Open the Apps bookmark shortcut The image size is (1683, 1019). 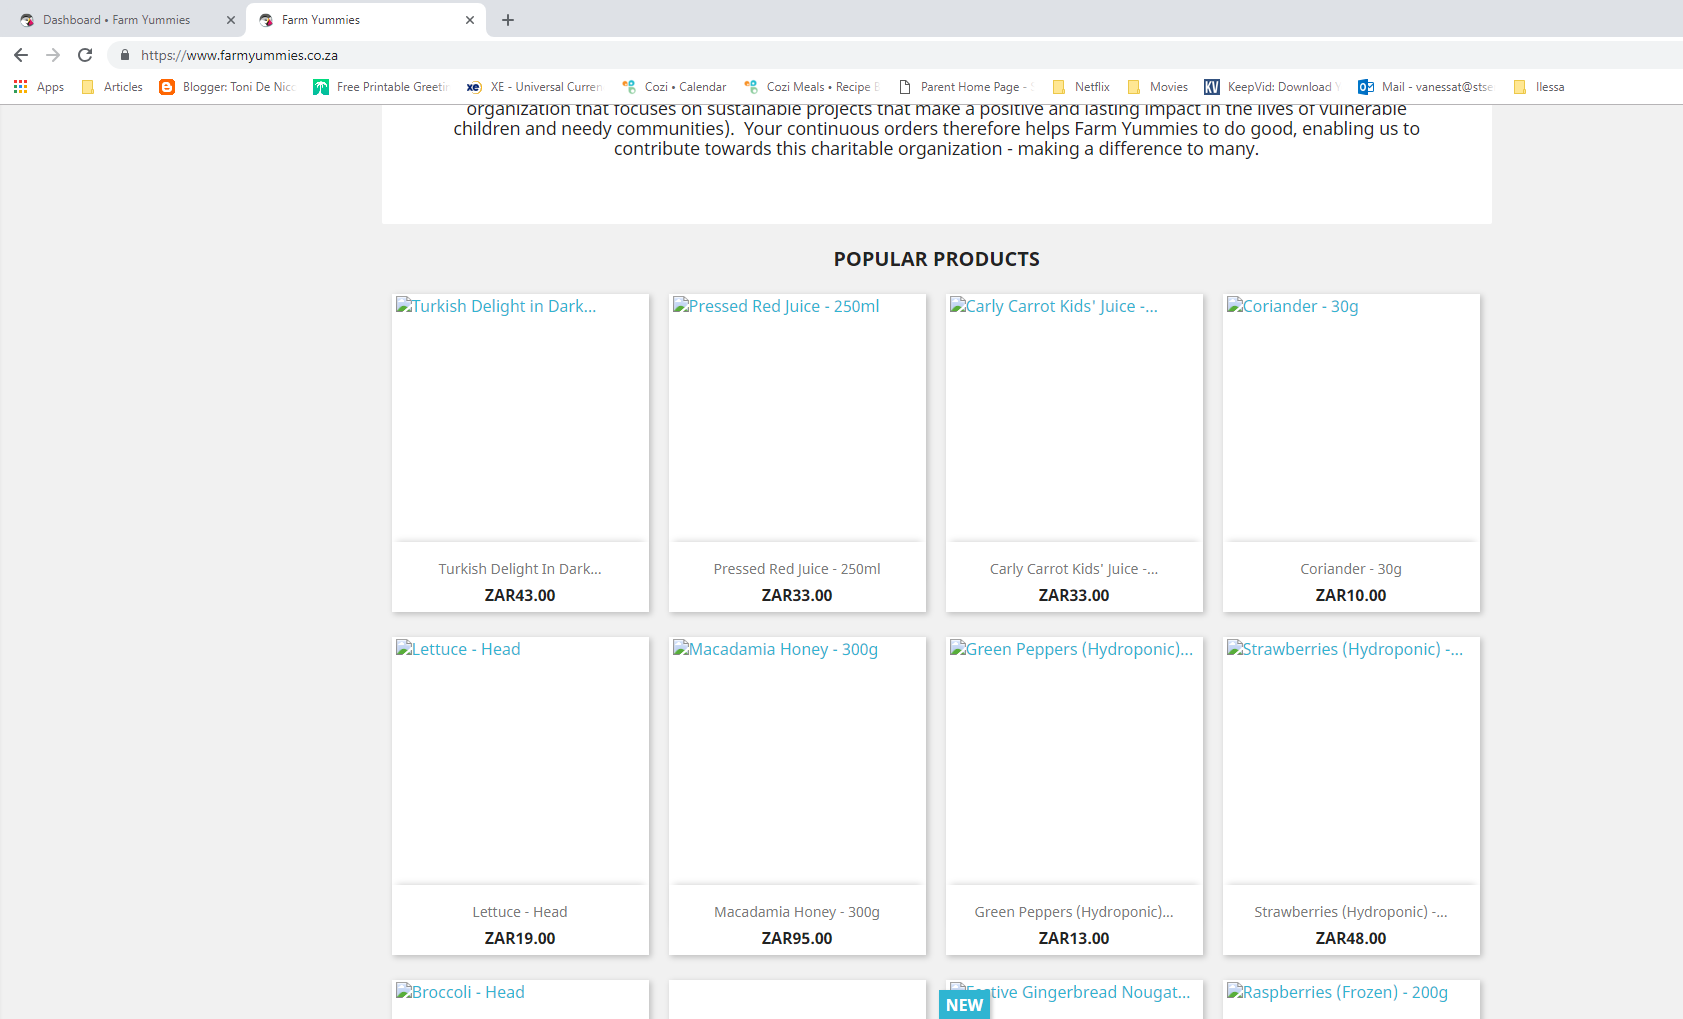39,87
